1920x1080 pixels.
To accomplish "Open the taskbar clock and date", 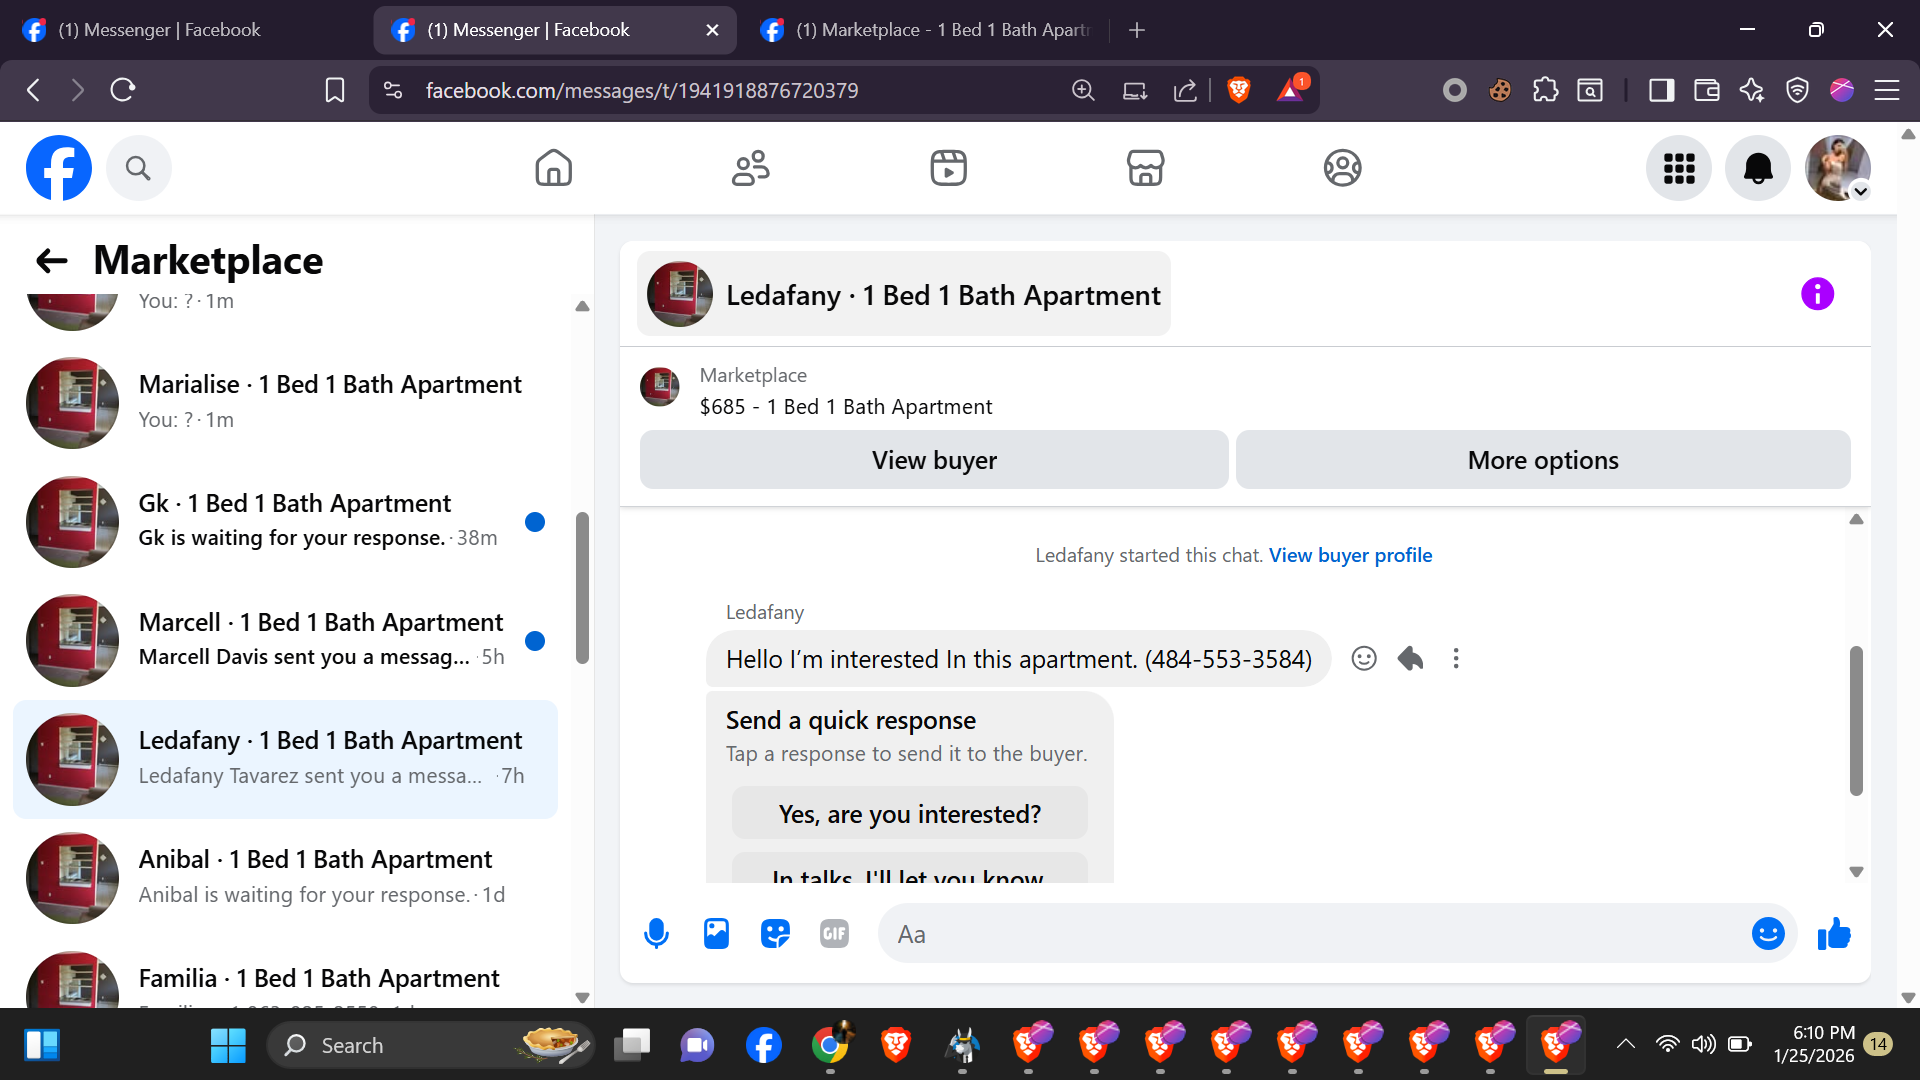I will [x=1814, y=1044].
